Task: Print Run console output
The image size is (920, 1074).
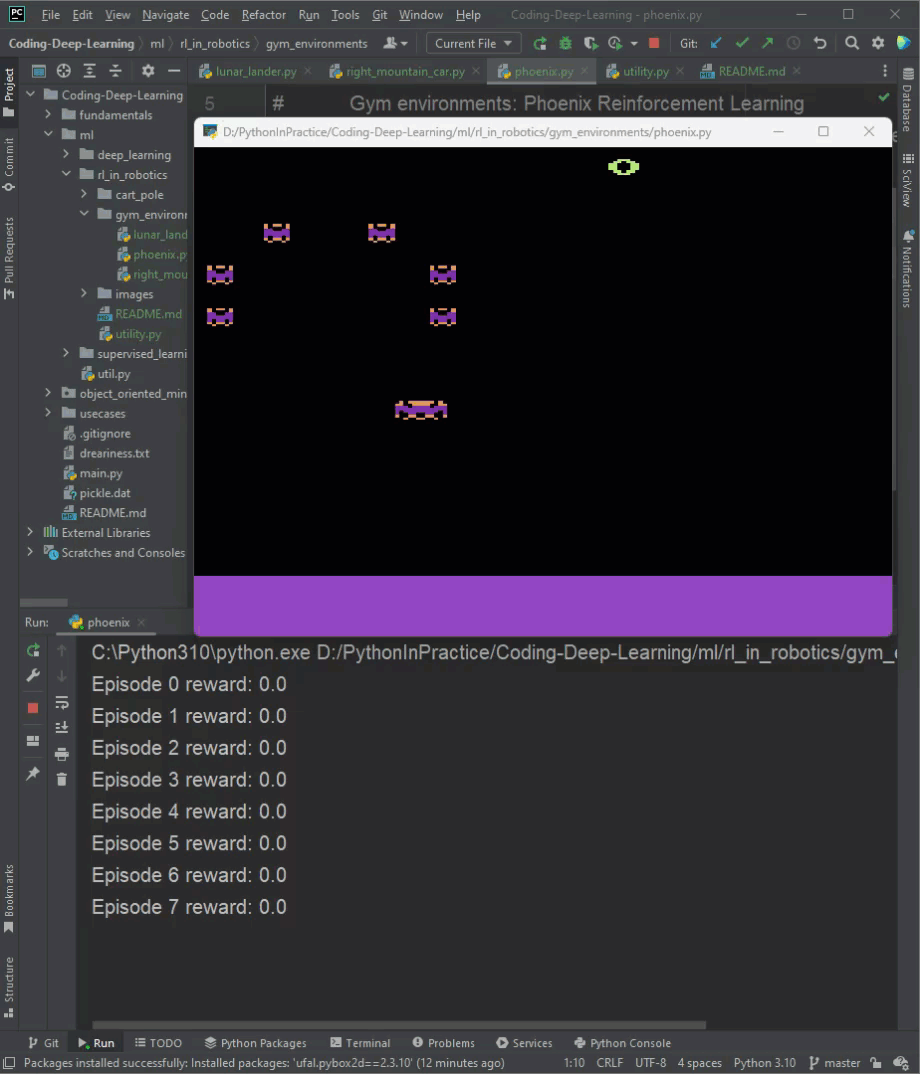Action: [62, 754]
